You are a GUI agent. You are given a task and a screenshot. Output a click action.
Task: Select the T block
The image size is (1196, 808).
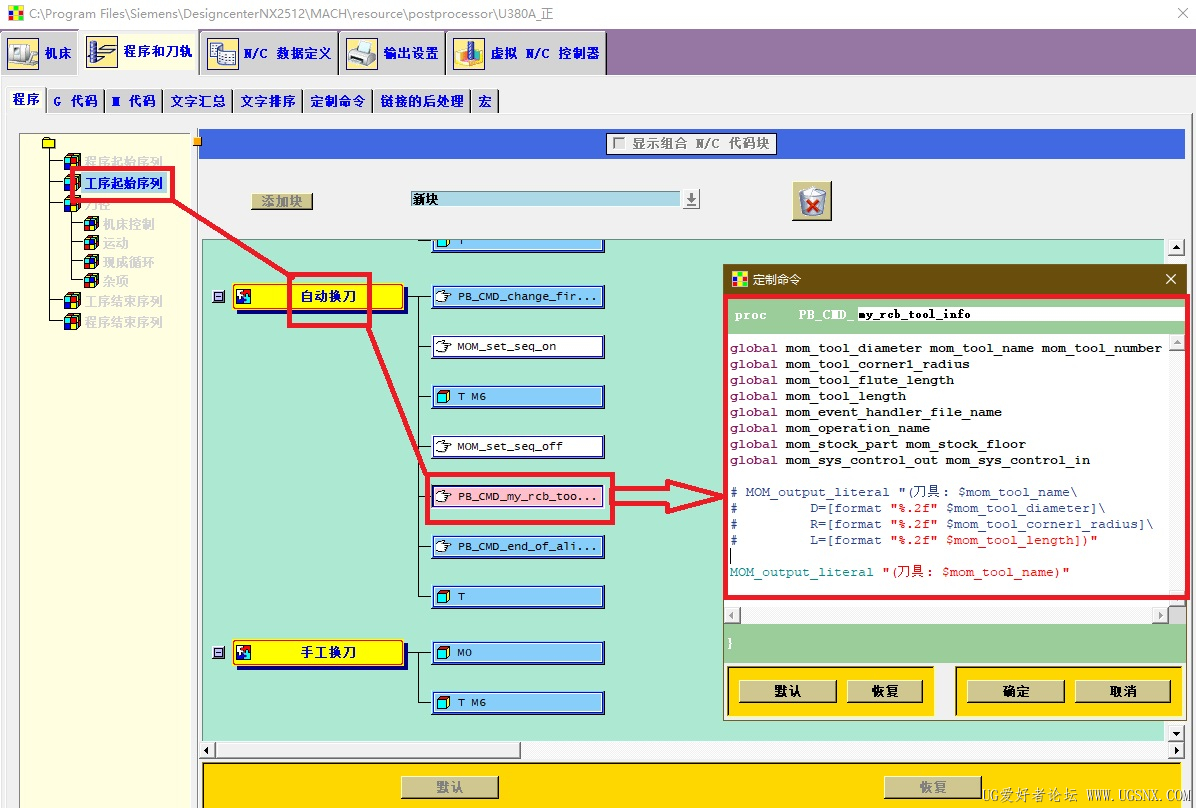[519, 597]
